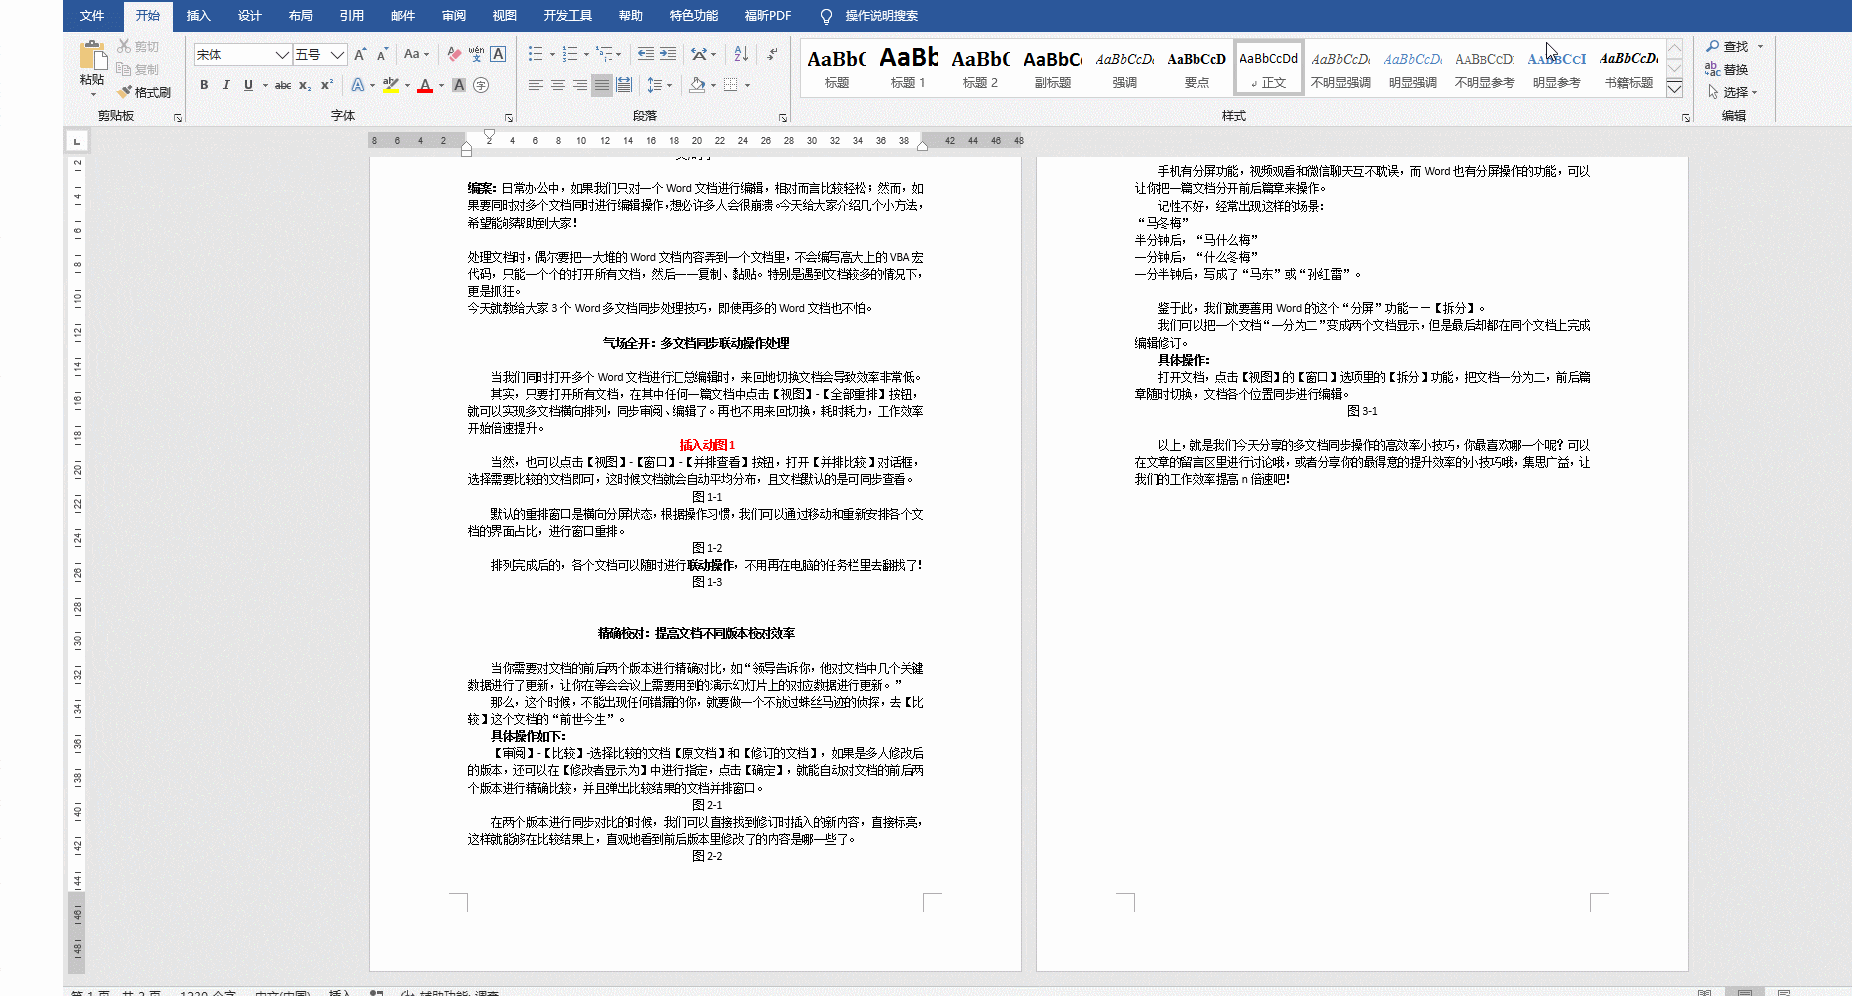
Task: Apply the 副标题 subtitle style
Action: (1053, 68)
